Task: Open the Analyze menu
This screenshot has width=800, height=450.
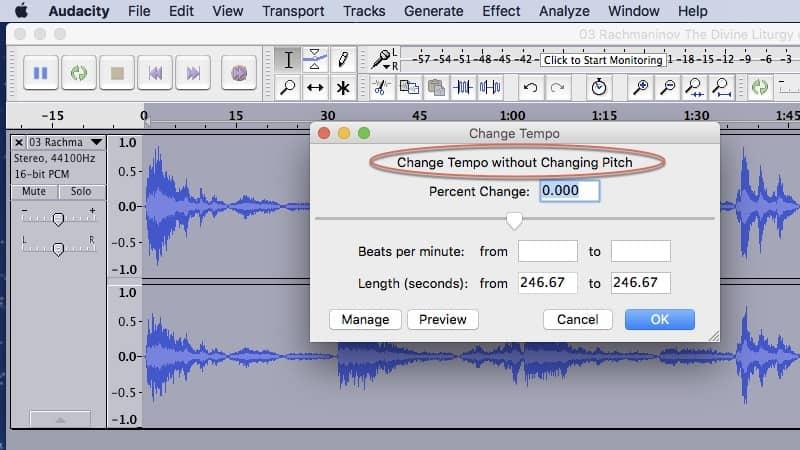Action: coord(564,11)
